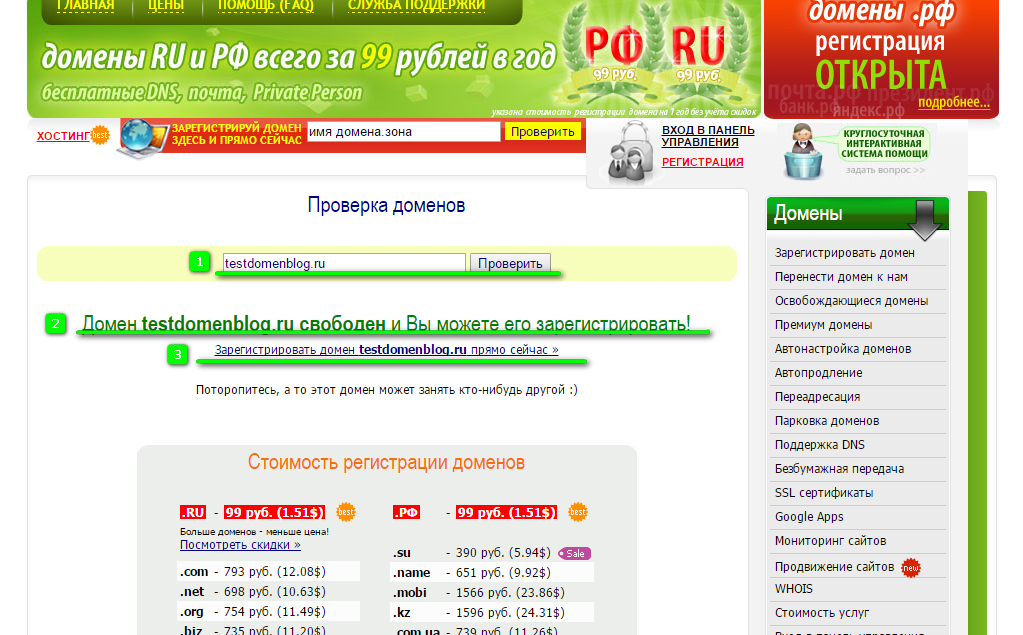The image size is (1023, 635).
Task: Click the best badge next to .RU price
Action: tap(346, 512)
